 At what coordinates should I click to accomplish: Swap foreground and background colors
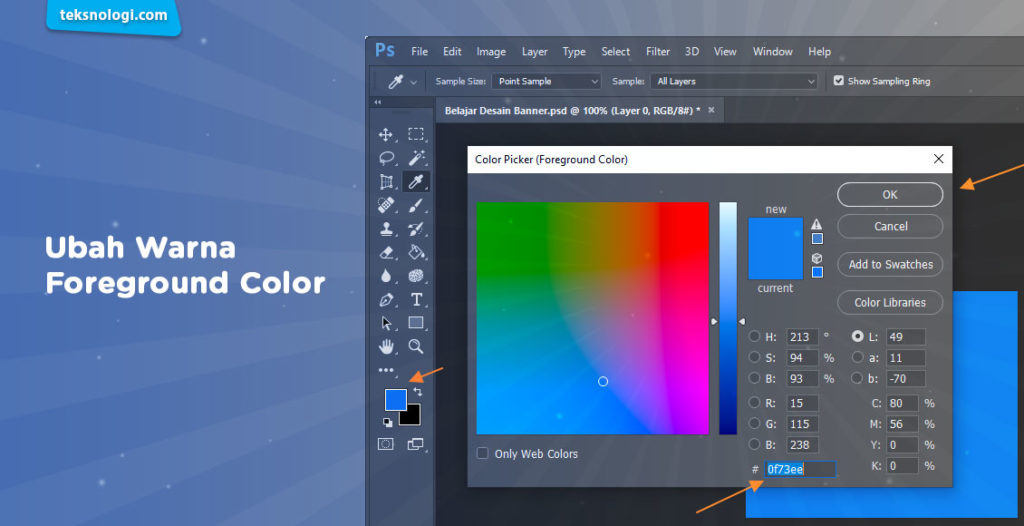418,392
